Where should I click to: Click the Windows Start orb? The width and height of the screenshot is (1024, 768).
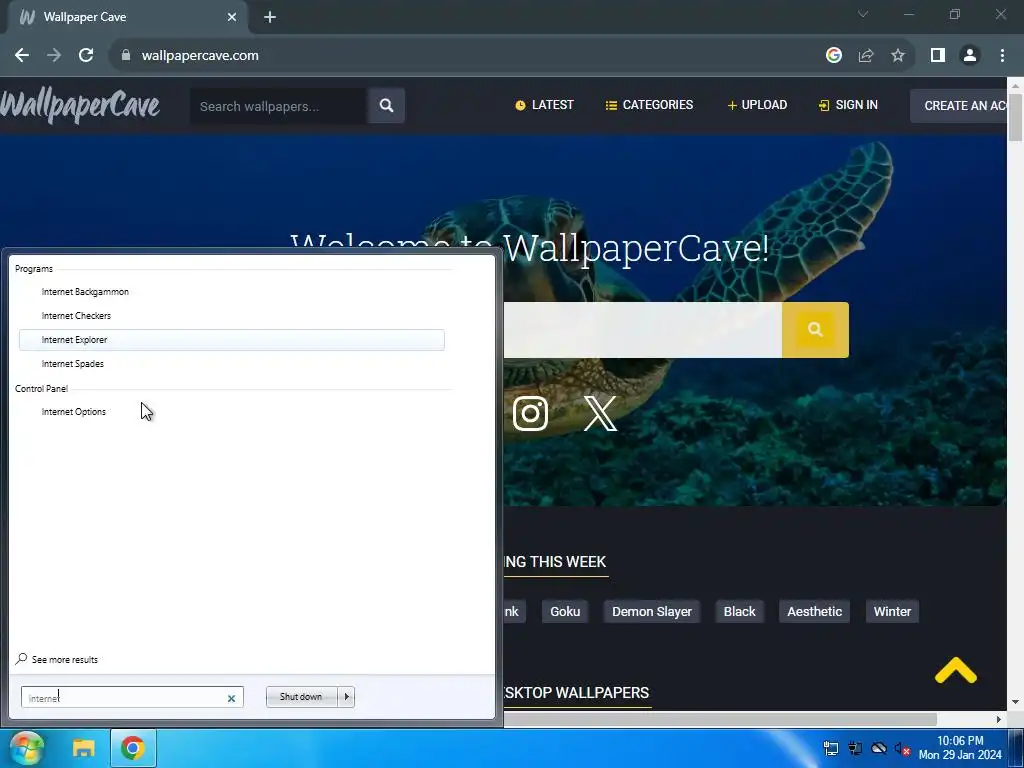(27, 748)
